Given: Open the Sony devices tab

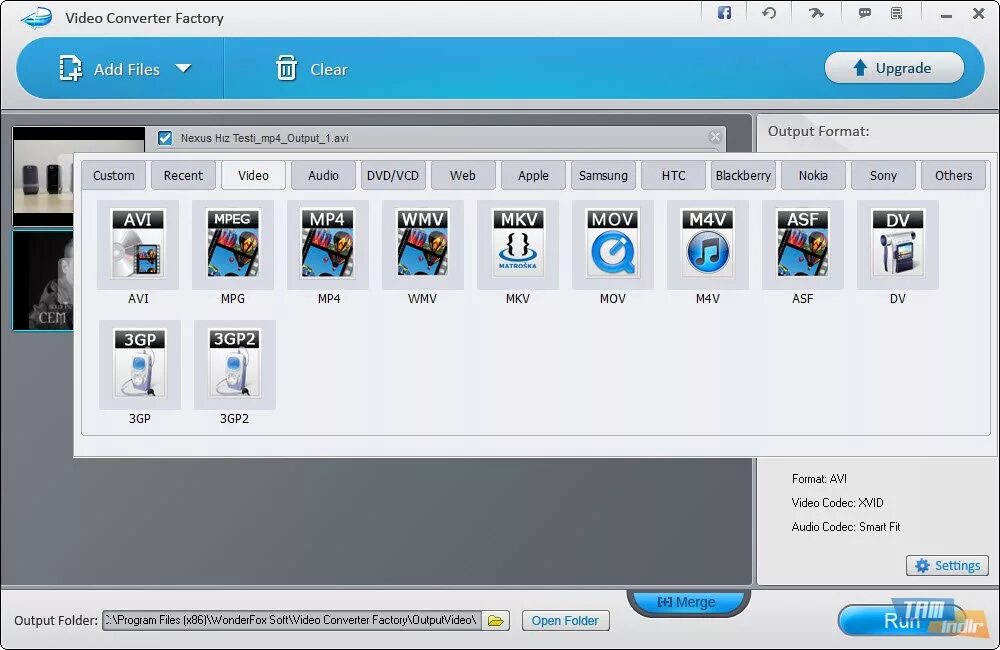Looking at the screenshot, I should click(x=883, y=175).
